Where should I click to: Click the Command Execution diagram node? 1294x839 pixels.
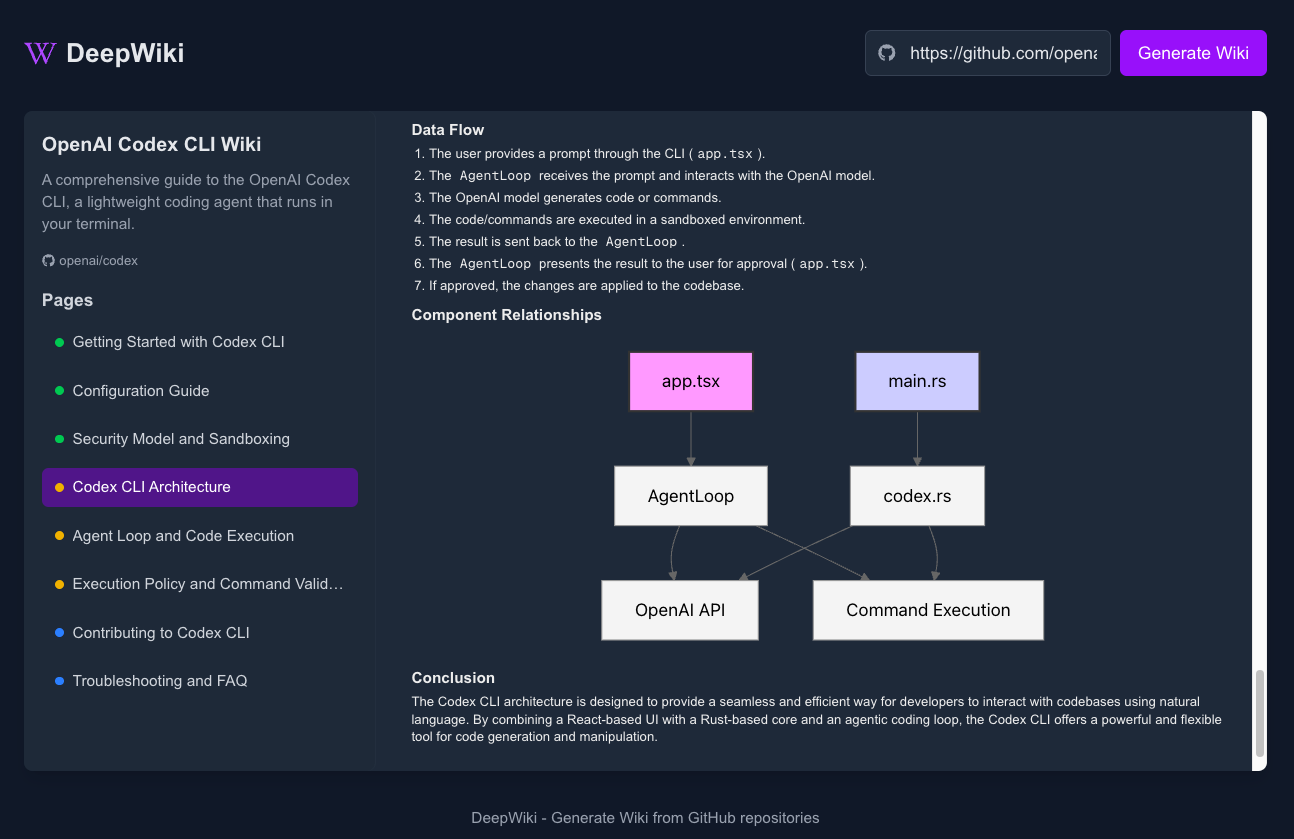tap(928, 610)
